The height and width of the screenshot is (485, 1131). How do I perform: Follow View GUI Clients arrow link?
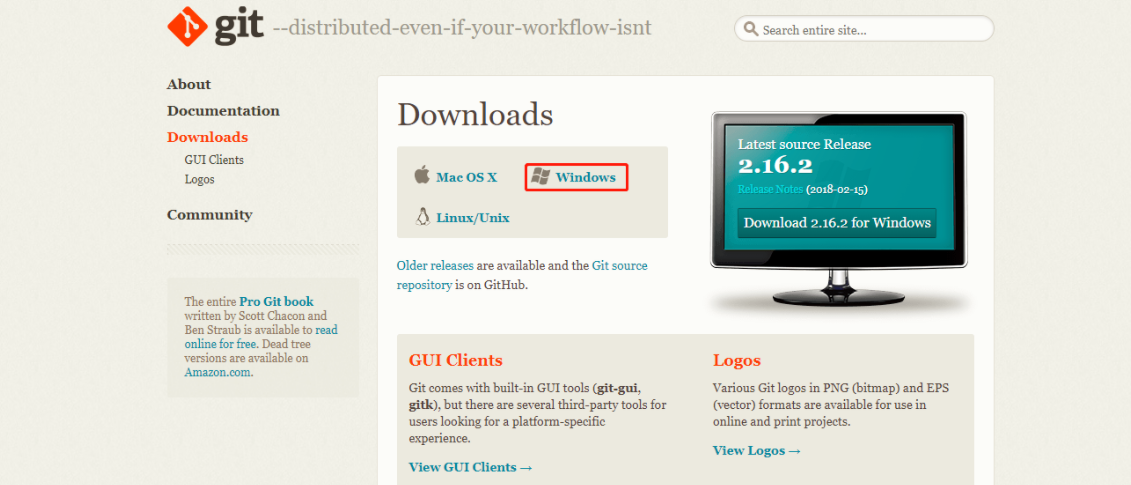471,467
